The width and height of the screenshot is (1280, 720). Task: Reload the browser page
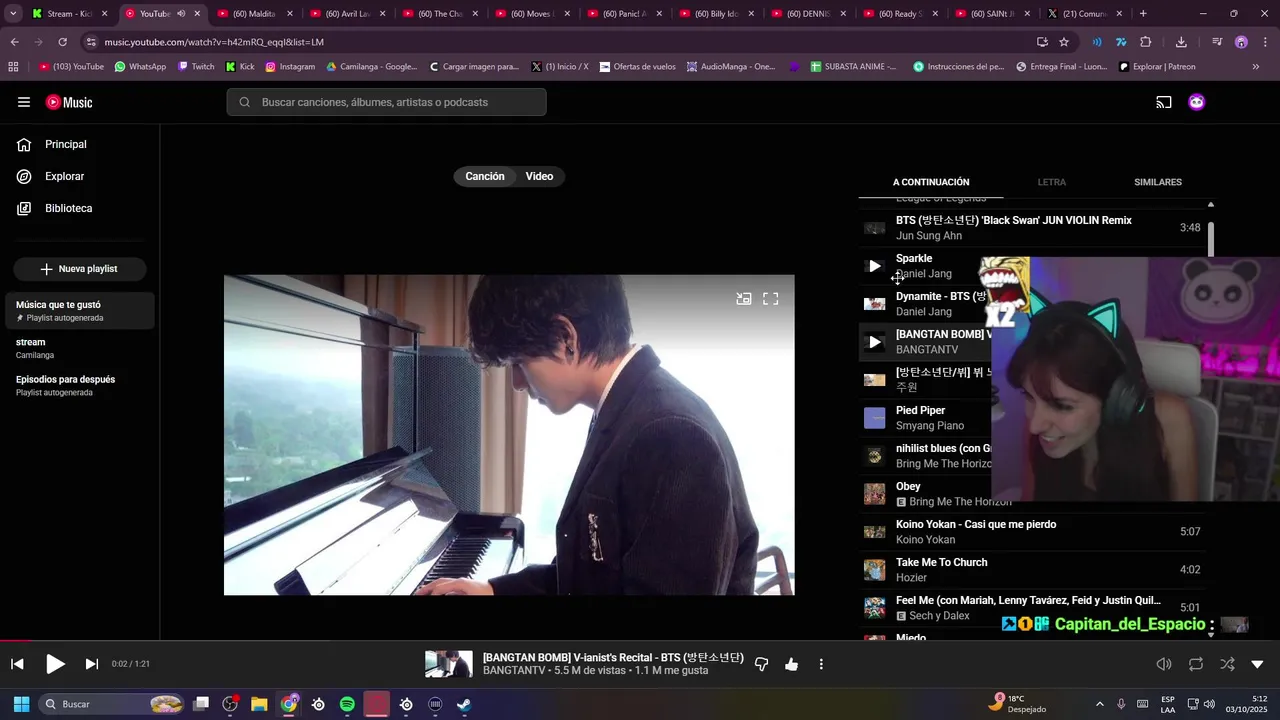click(63, 42)
